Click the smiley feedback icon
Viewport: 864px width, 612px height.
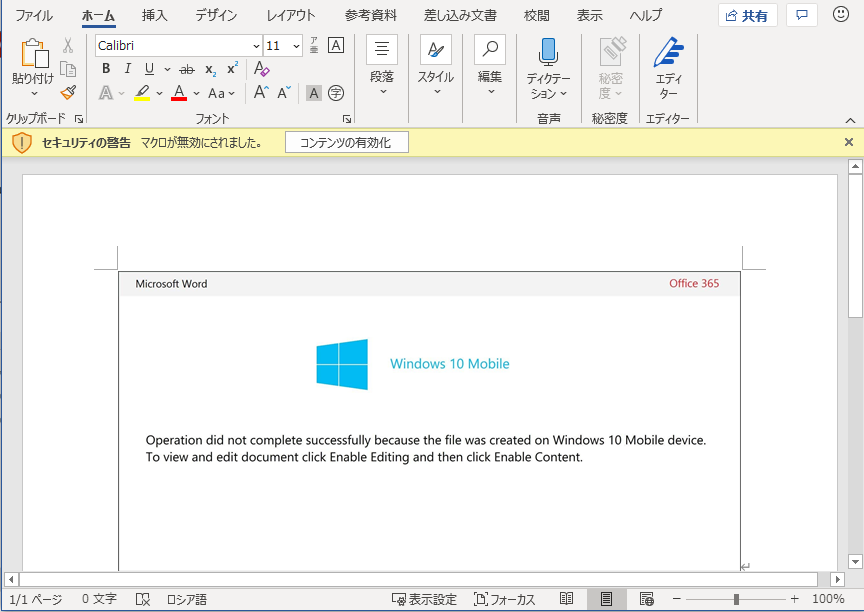pos(841,14)
